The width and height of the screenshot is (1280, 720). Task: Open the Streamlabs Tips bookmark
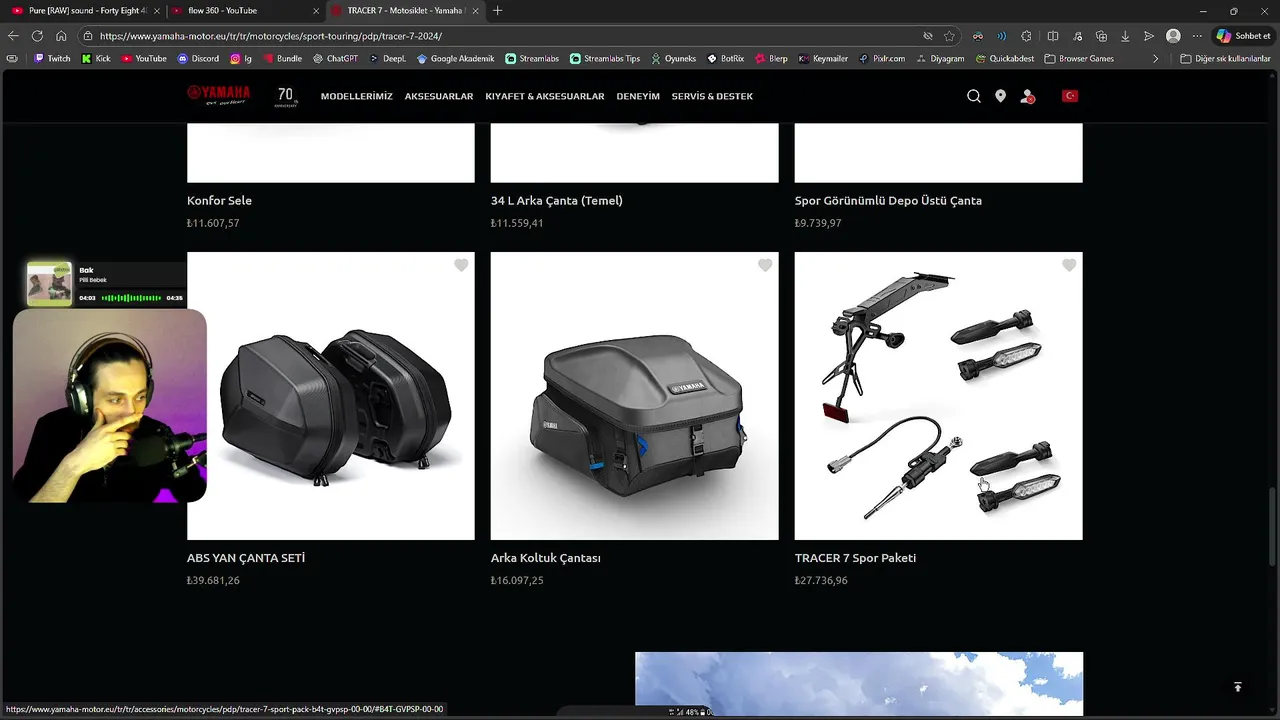pos(605,59)
